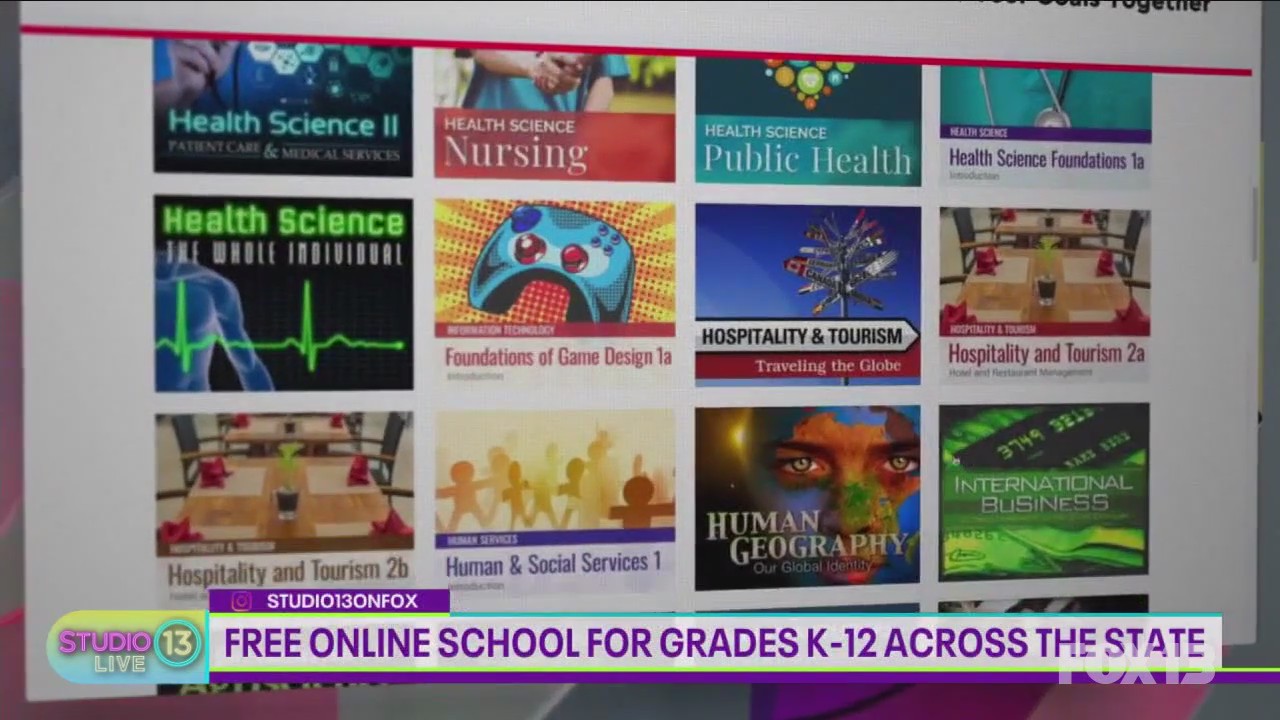Image resolution: width=1280 pixels, height=720 pixels.
Task: Open the Human Geography course tile
Action: pos(807,495)
